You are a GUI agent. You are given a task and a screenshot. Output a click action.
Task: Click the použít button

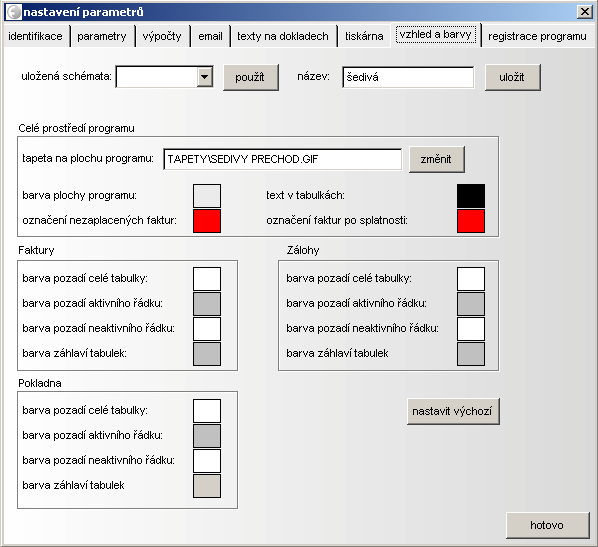251,77
